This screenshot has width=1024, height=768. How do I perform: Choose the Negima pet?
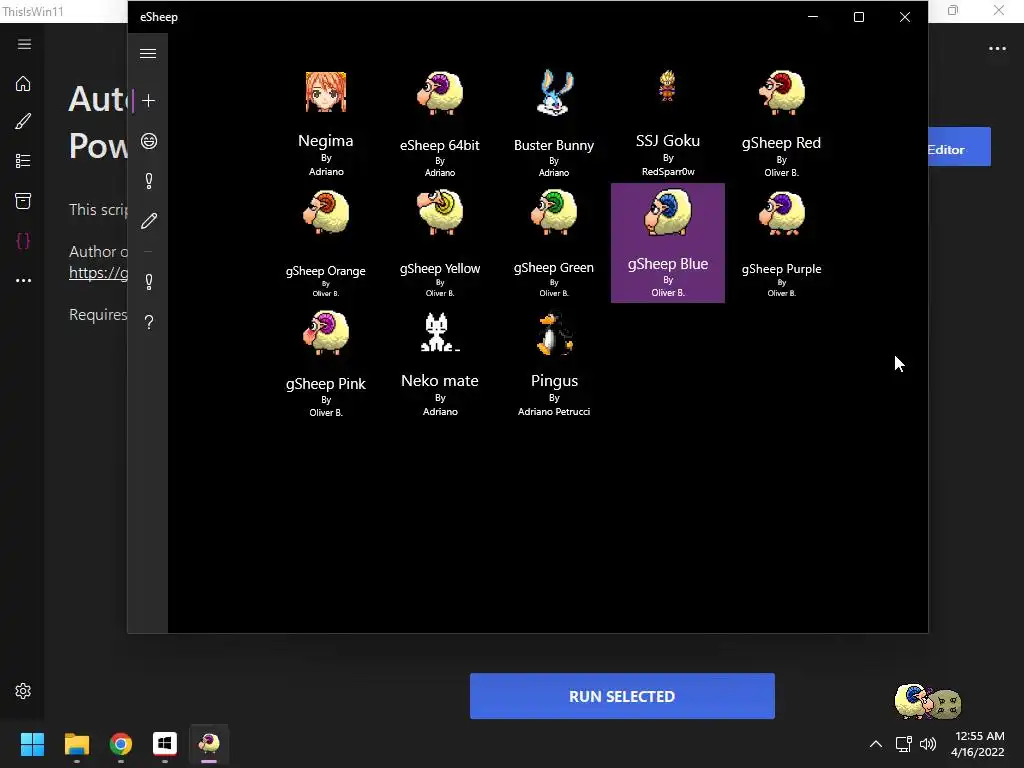(x=326, y=123)
